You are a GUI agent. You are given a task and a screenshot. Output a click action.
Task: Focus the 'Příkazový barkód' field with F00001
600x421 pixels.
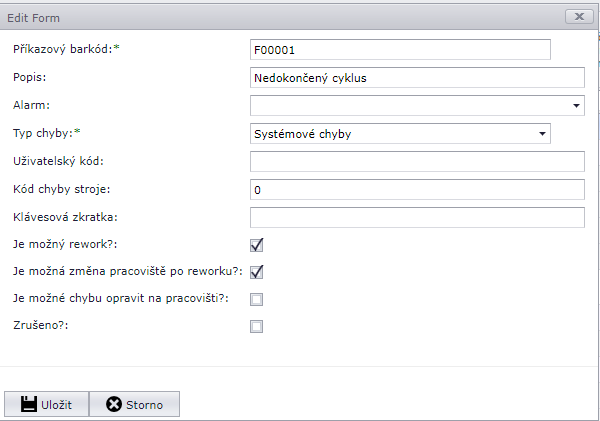400,50
